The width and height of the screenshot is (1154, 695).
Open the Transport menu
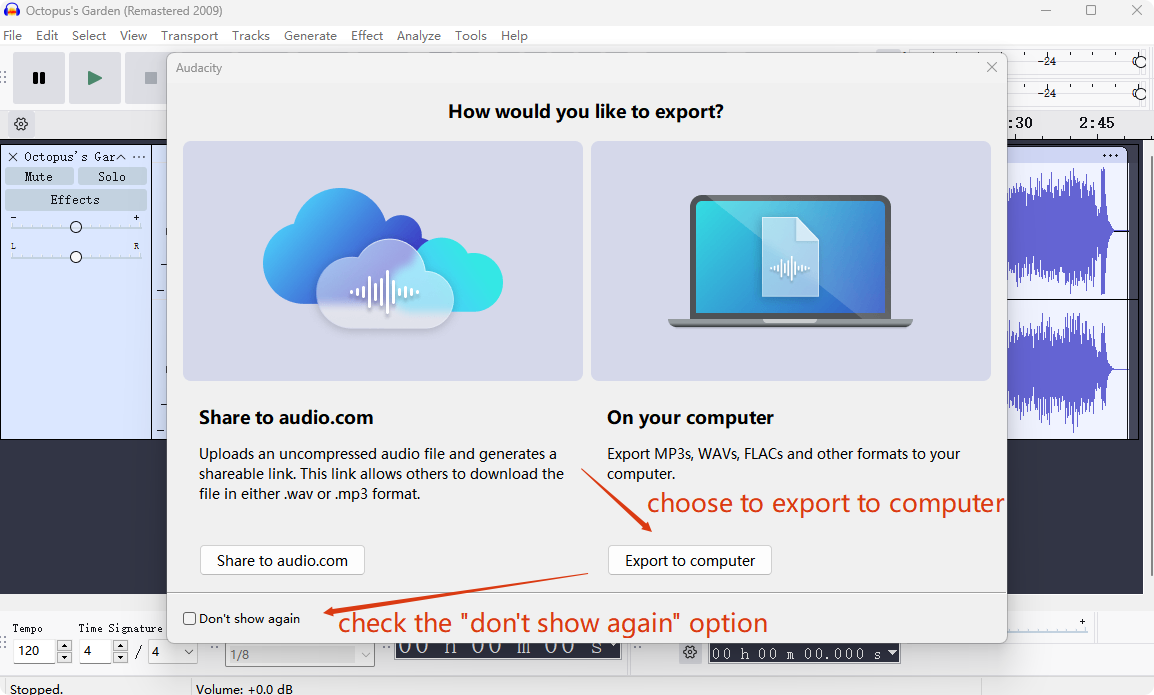[189, 36]
